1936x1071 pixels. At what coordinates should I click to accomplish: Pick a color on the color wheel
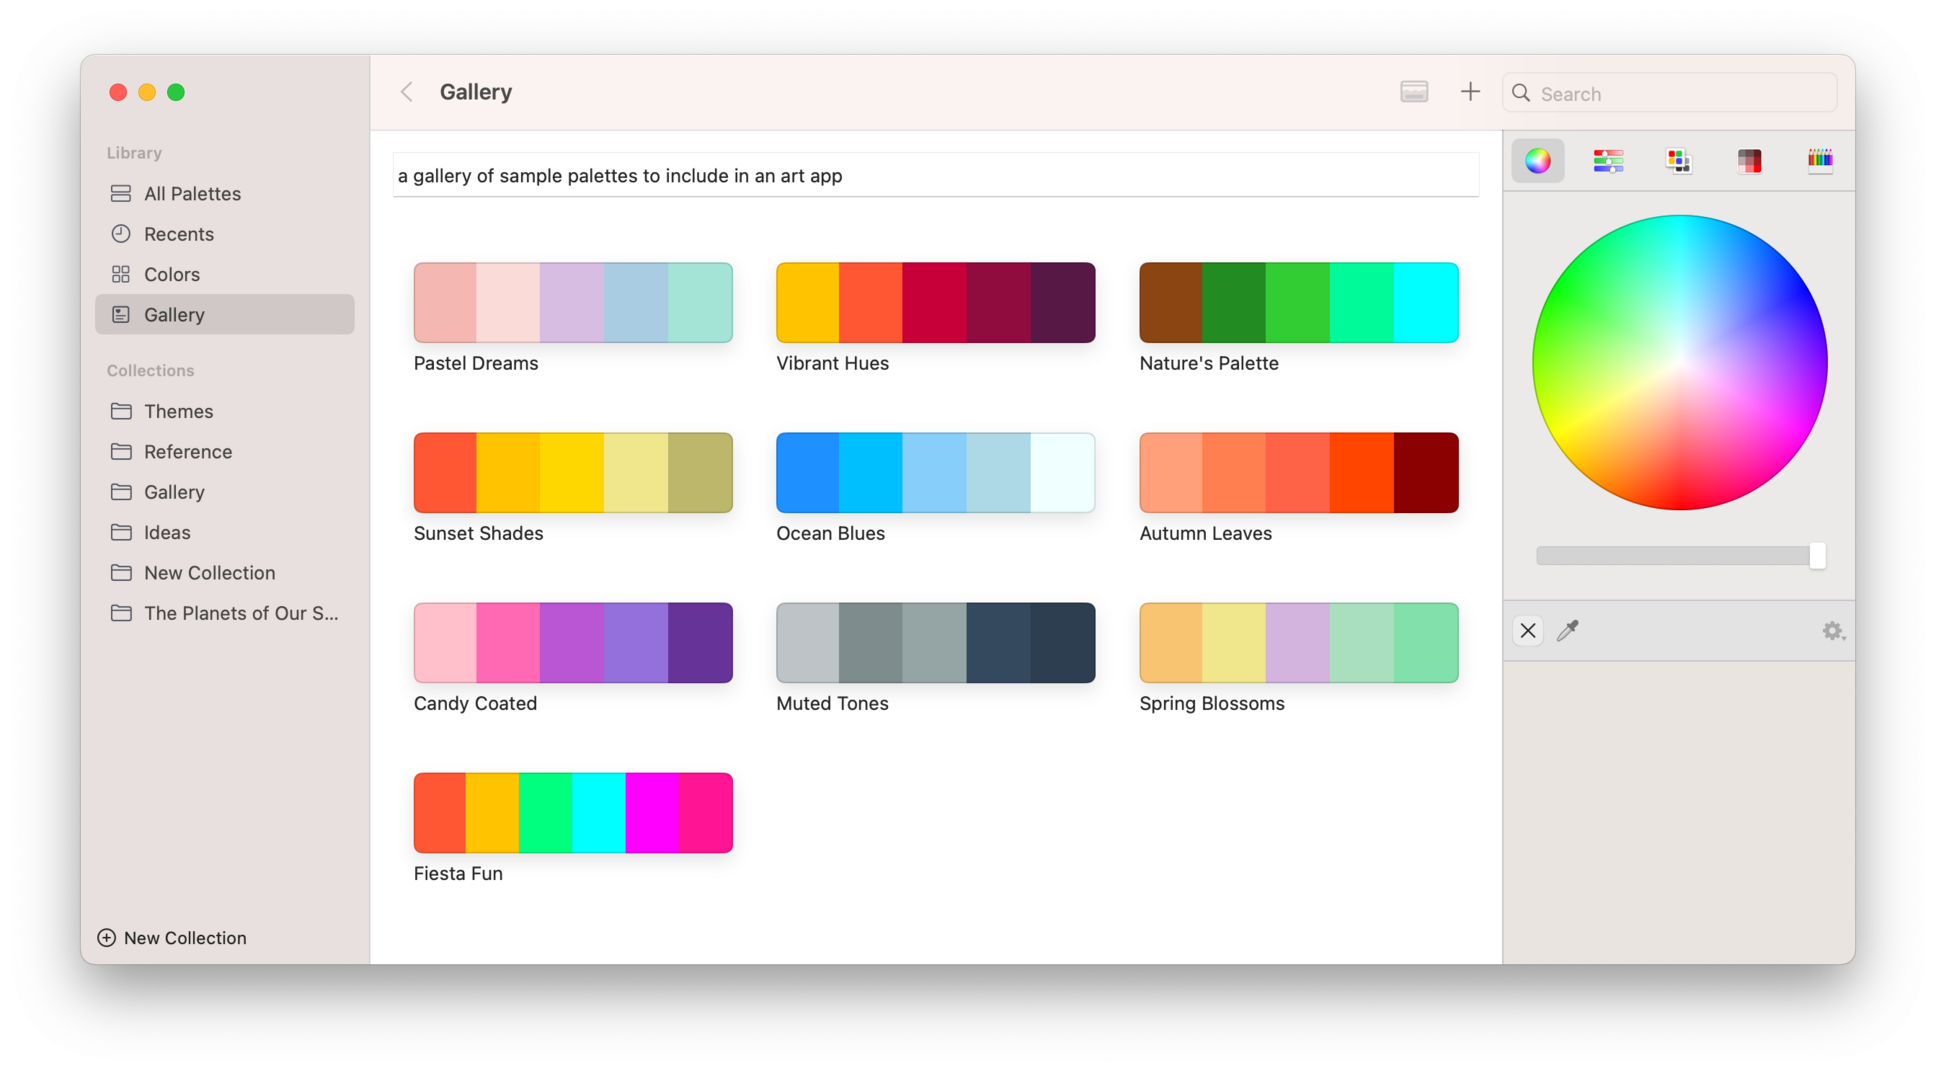tap(1680, 362)
